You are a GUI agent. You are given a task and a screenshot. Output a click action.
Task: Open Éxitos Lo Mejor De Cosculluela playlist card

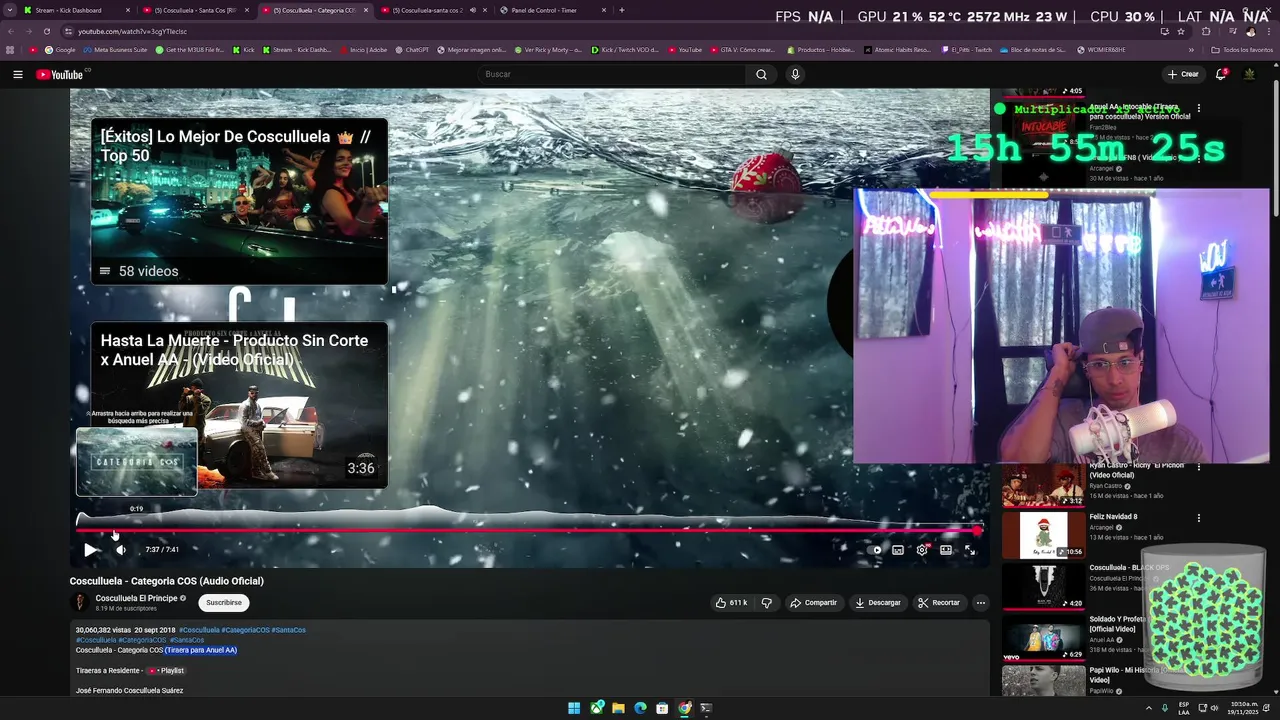tap(239, 201)
